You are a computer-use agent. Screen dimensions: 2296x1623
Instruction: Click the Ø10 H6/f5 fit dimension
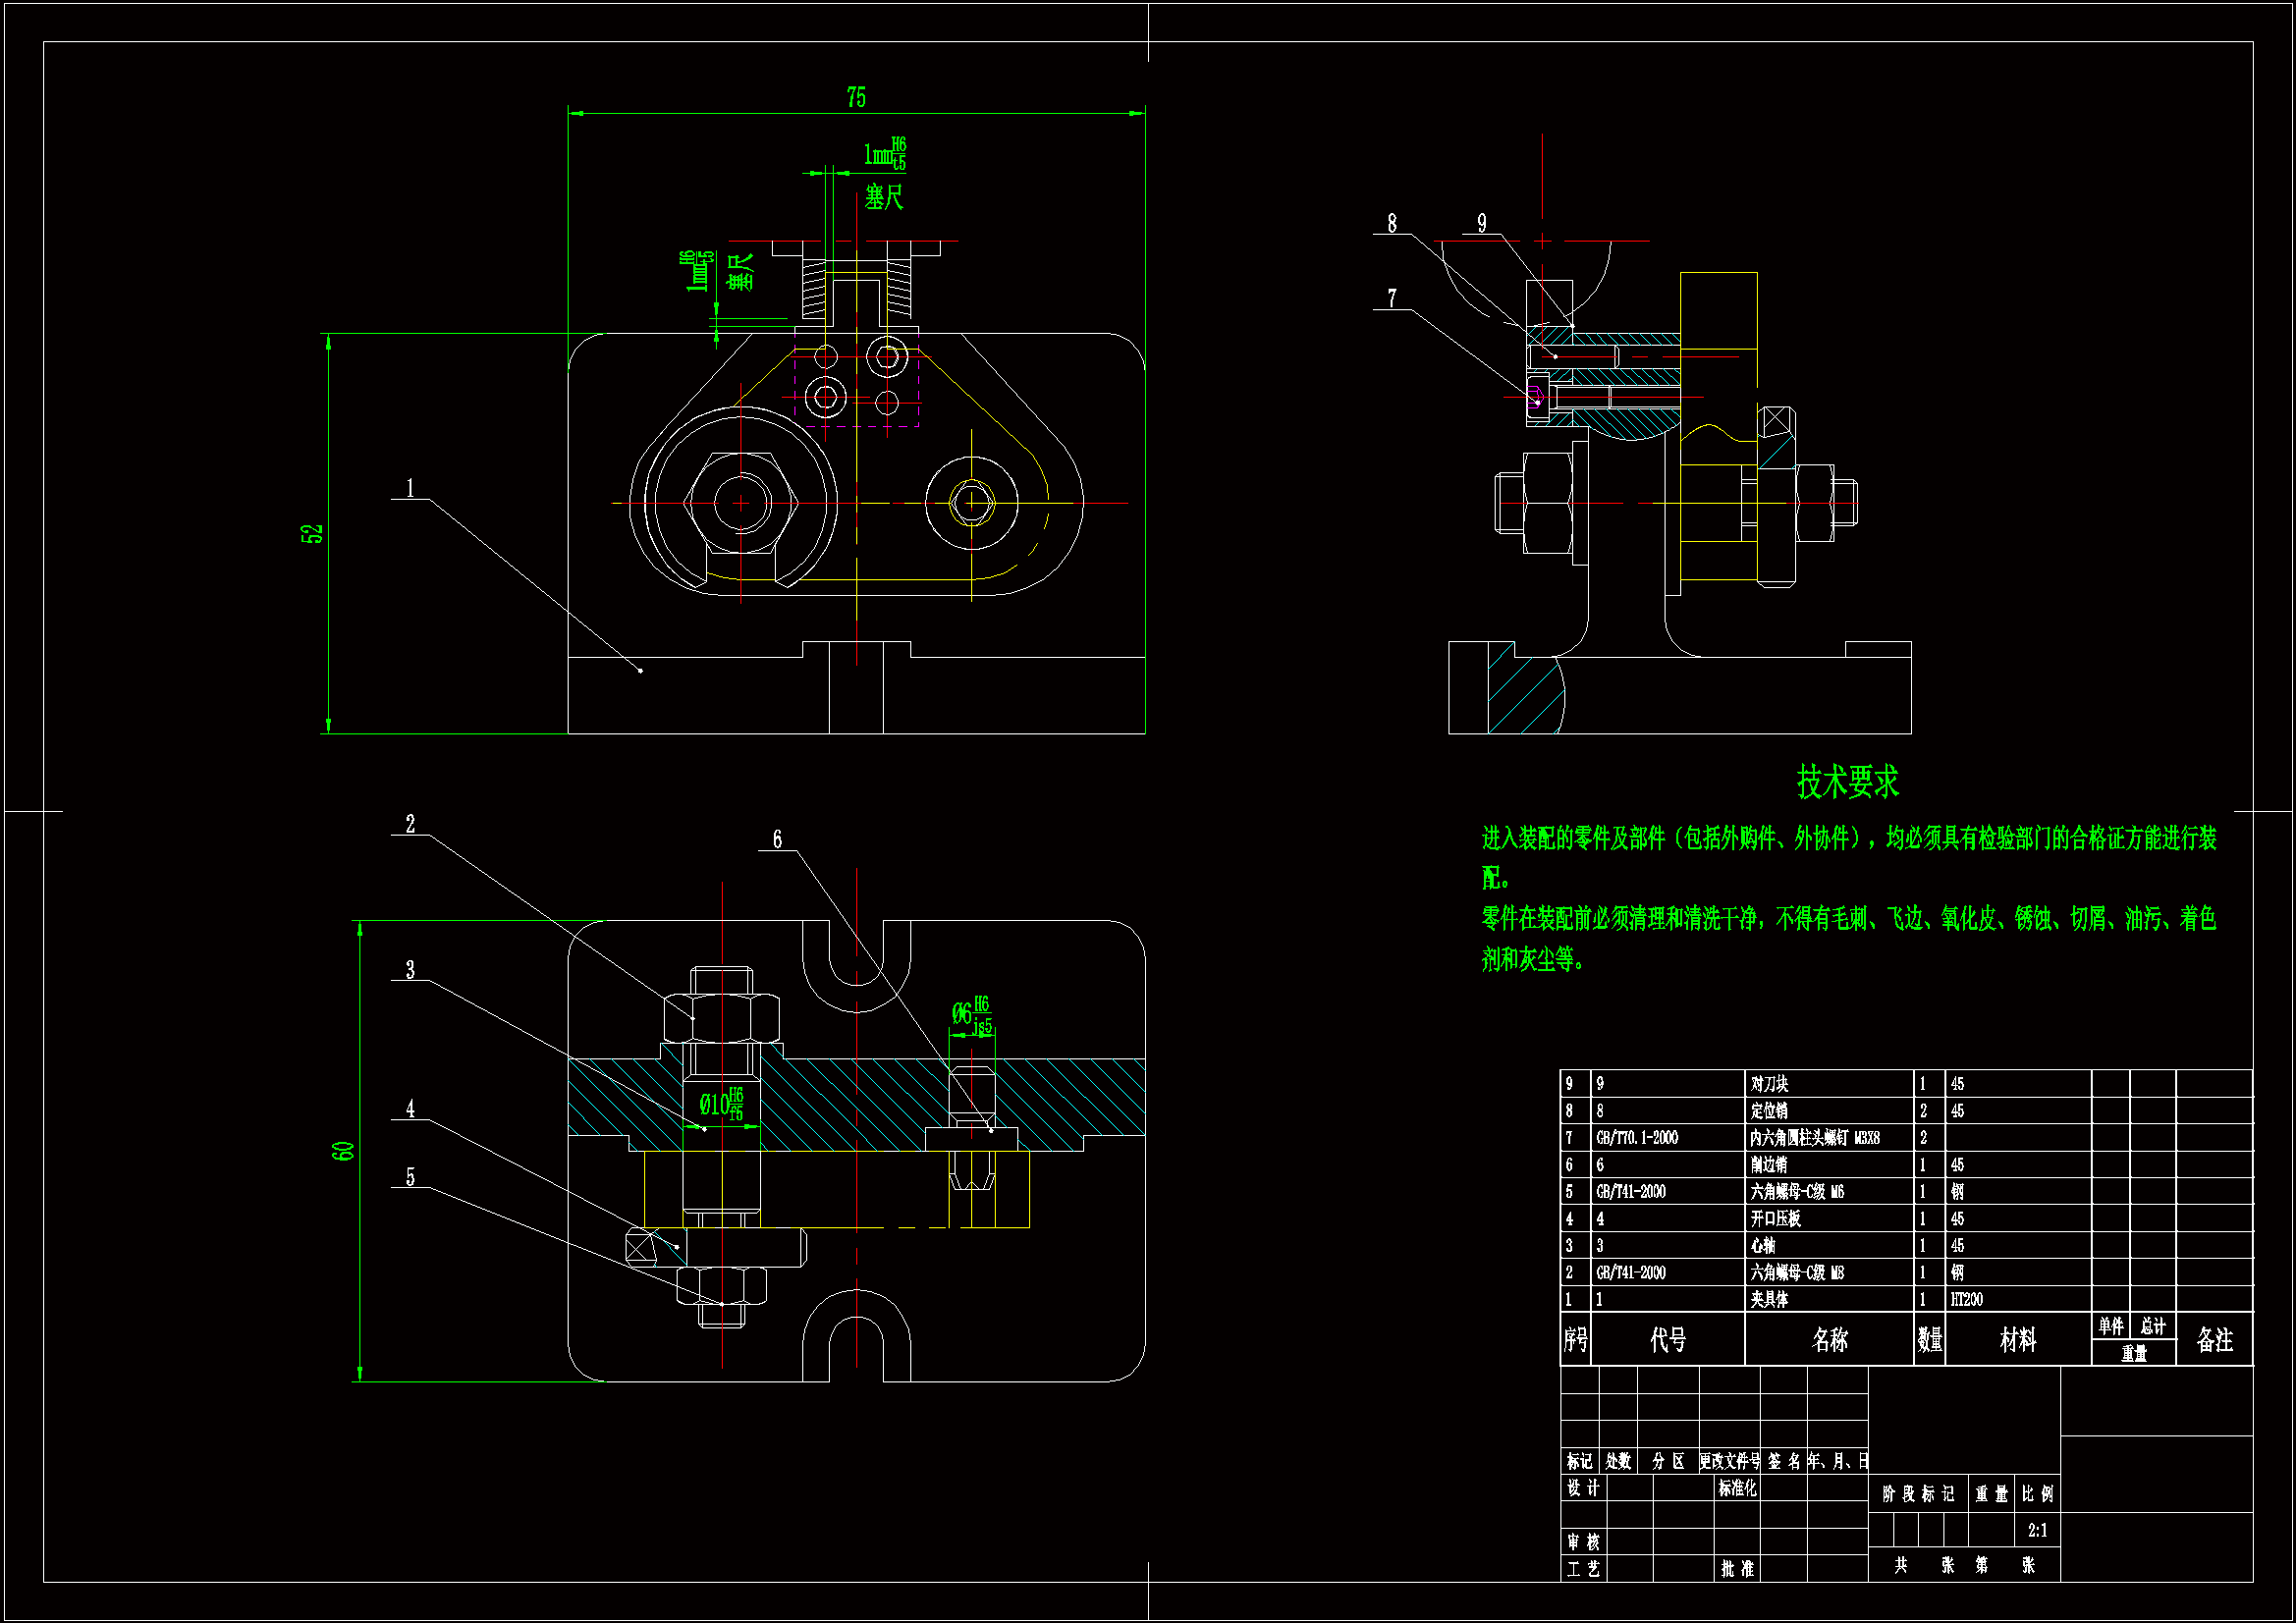click(721, 1104)
